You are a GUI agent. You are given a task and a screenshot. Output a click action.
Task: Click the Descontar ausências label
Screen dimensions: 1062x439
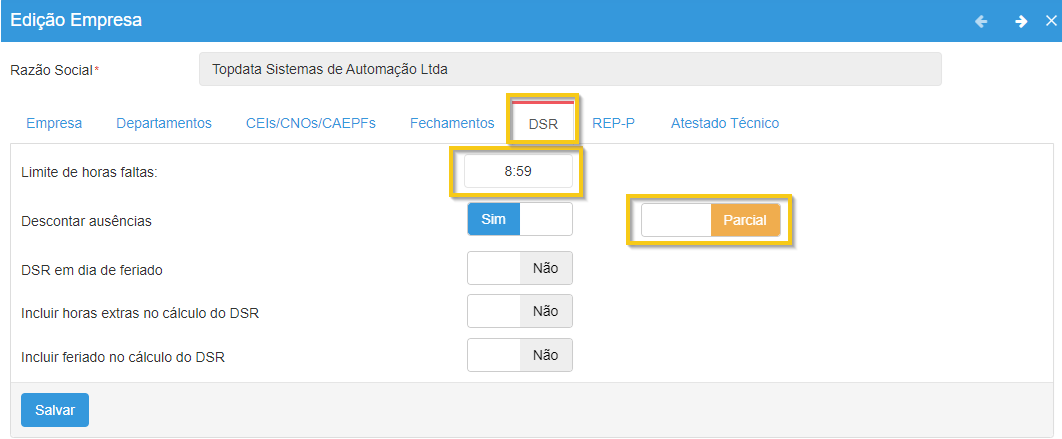click(x=86, y=220)
